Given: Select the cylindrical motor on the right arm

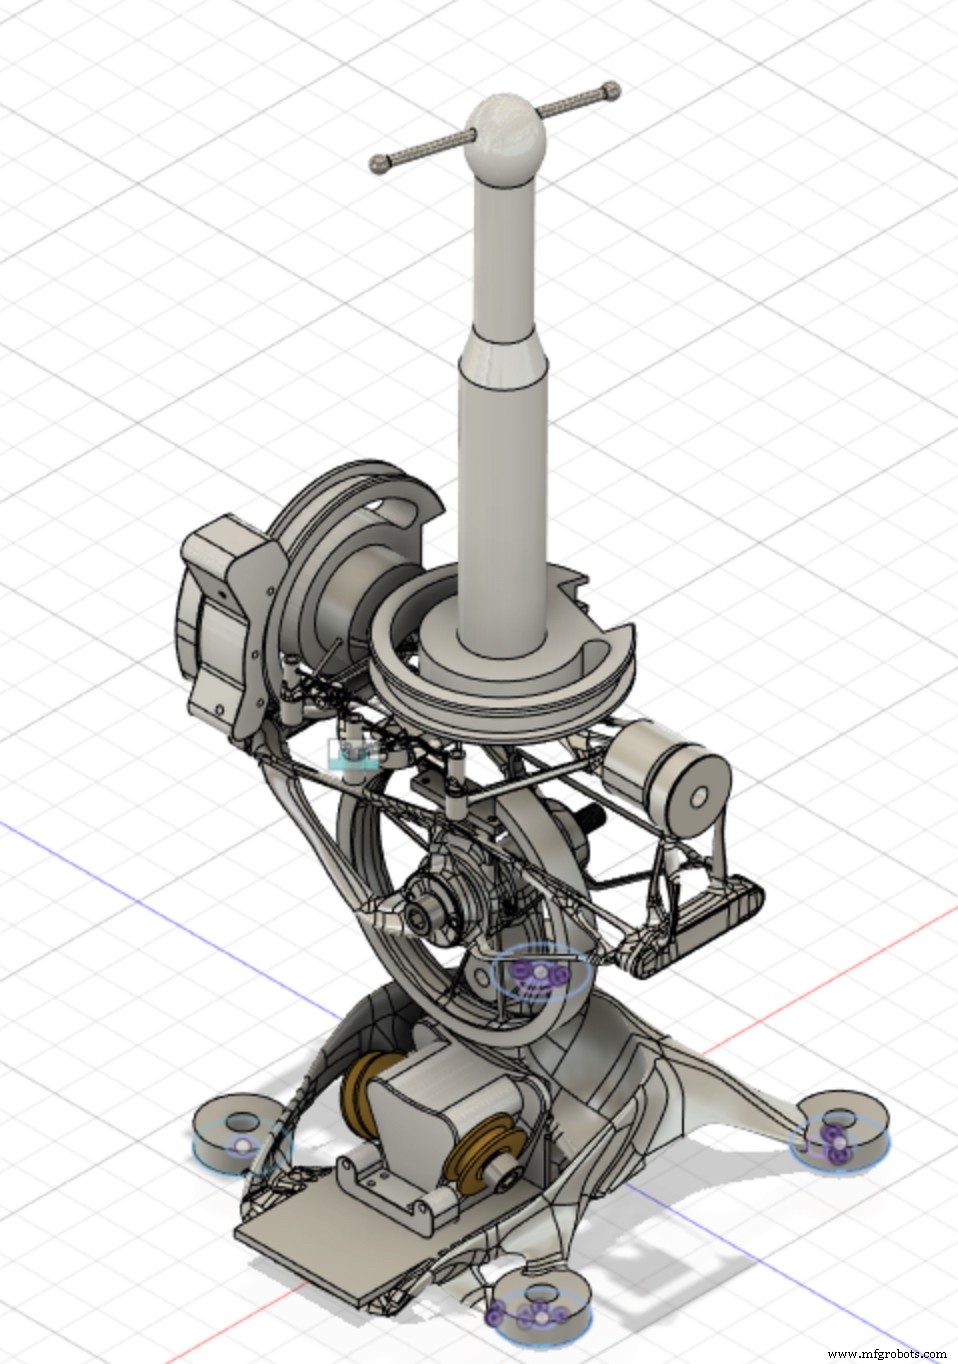Looking at the screenshot, I should click(668, 768).
